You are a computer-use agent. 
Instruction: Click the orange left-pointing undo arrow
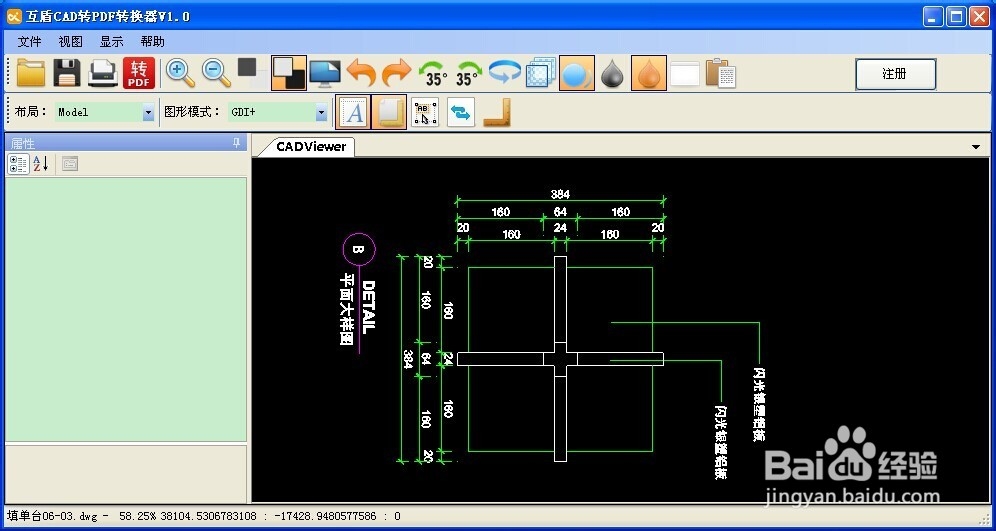(361, 73)
